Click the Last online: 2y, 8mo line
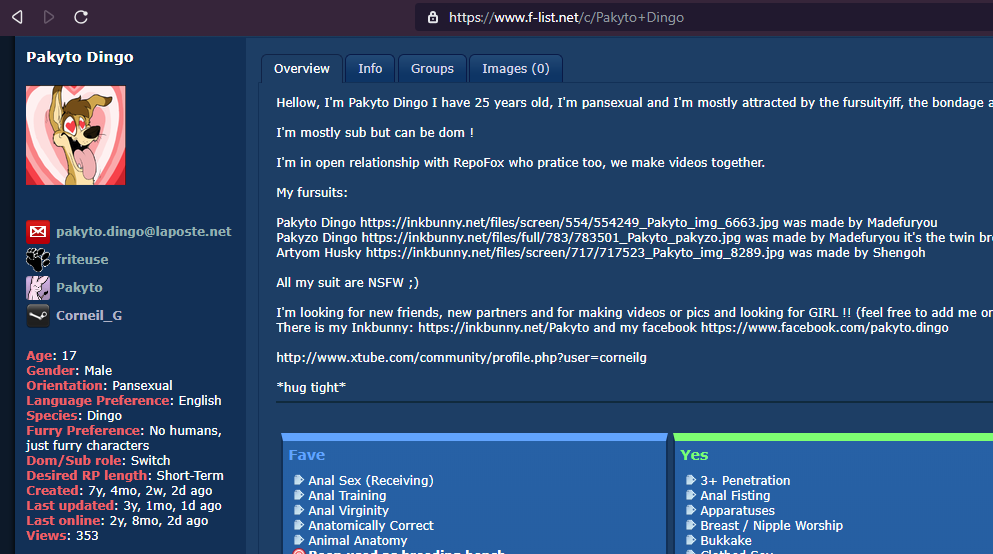 click(x=117, y=520)
